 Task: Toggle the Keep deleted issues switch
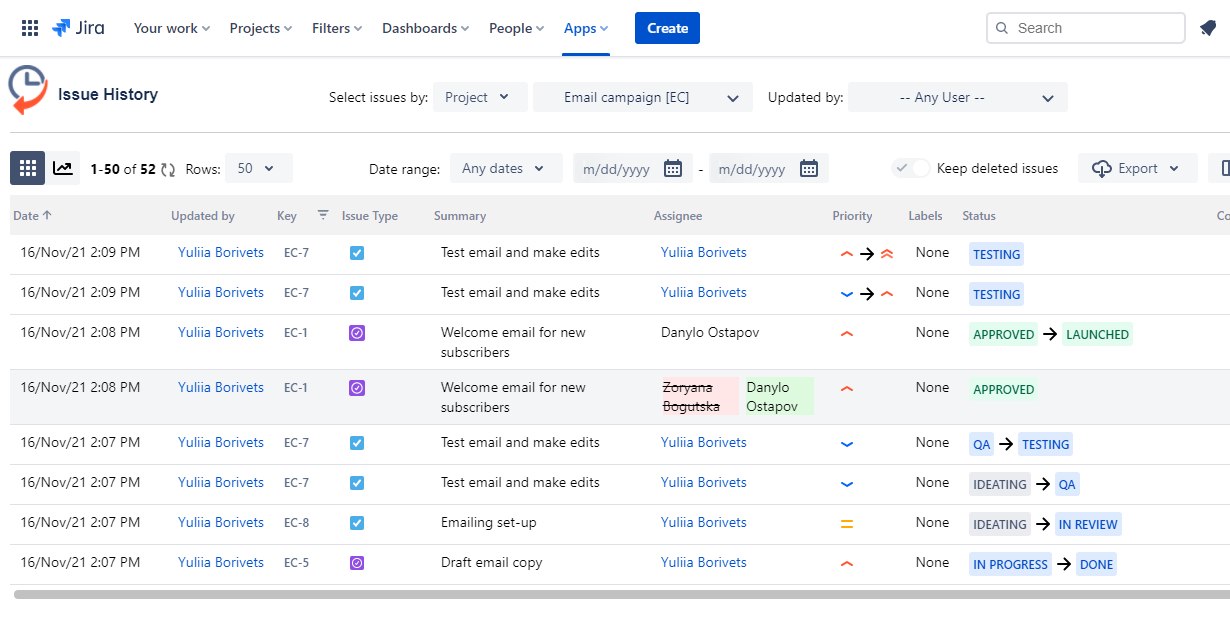[x=911, y=168]
